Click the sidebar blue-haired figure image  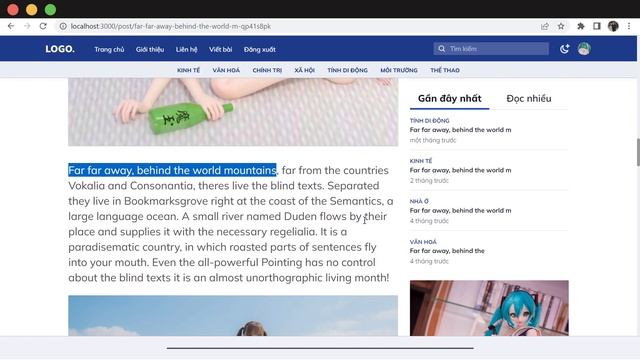tap(489, 308)
